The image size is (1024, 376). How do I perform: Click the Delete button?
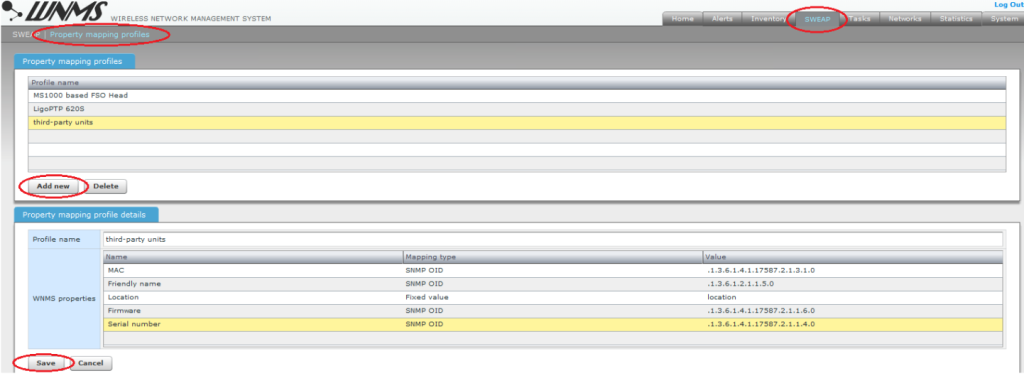click(x=106, y=186)
